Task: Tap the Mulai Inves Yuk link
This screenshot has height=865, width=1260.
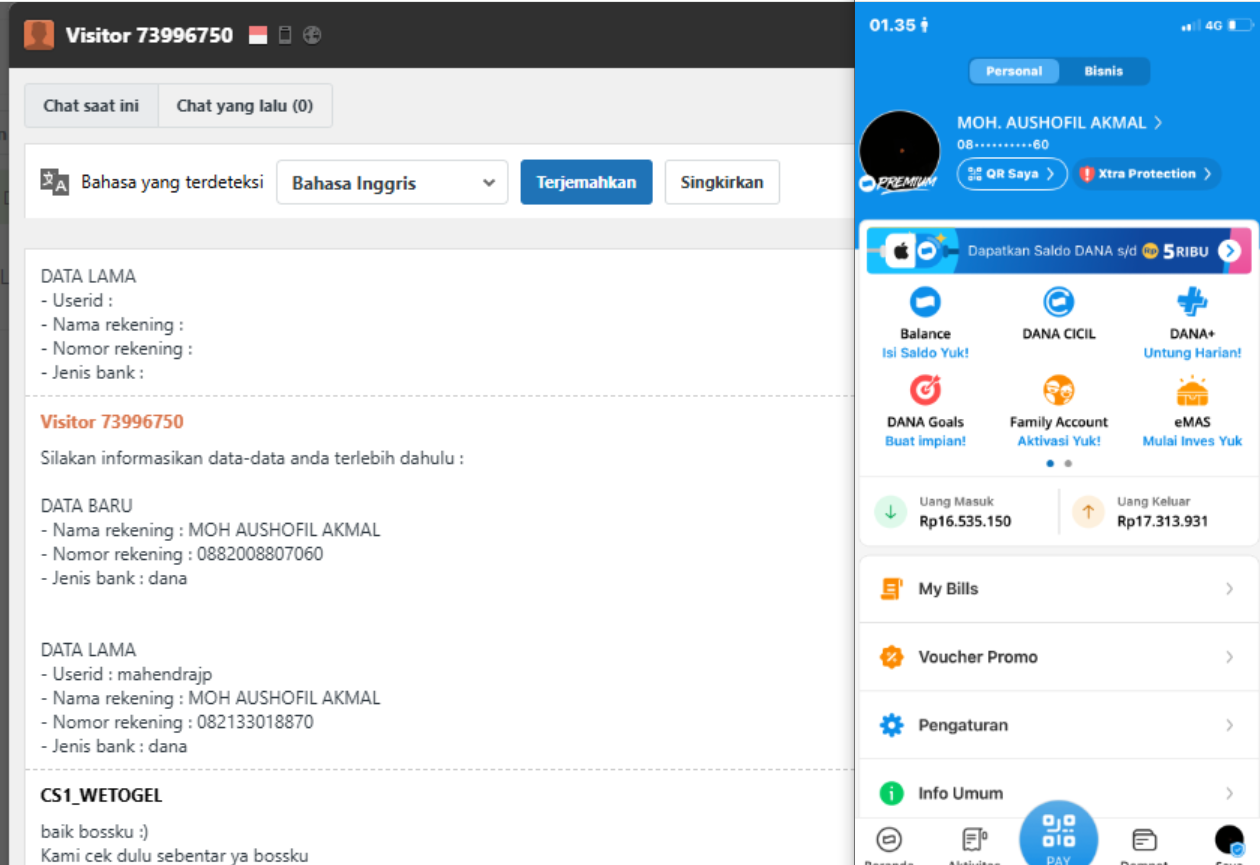Action: point(1192,441)
